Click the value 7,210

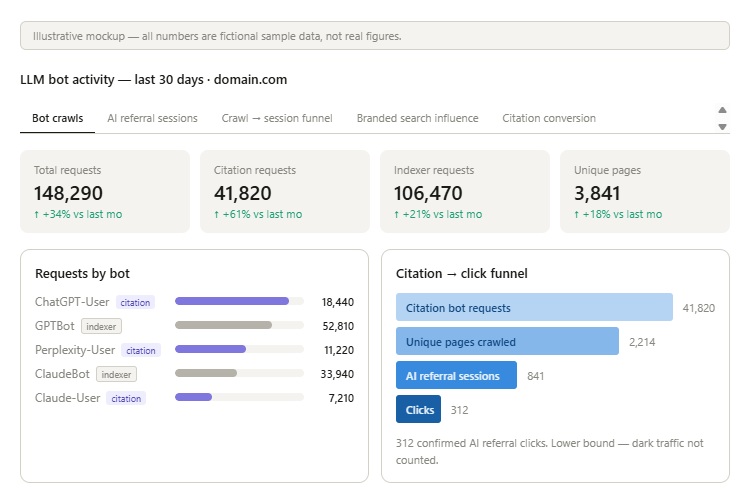341,398
